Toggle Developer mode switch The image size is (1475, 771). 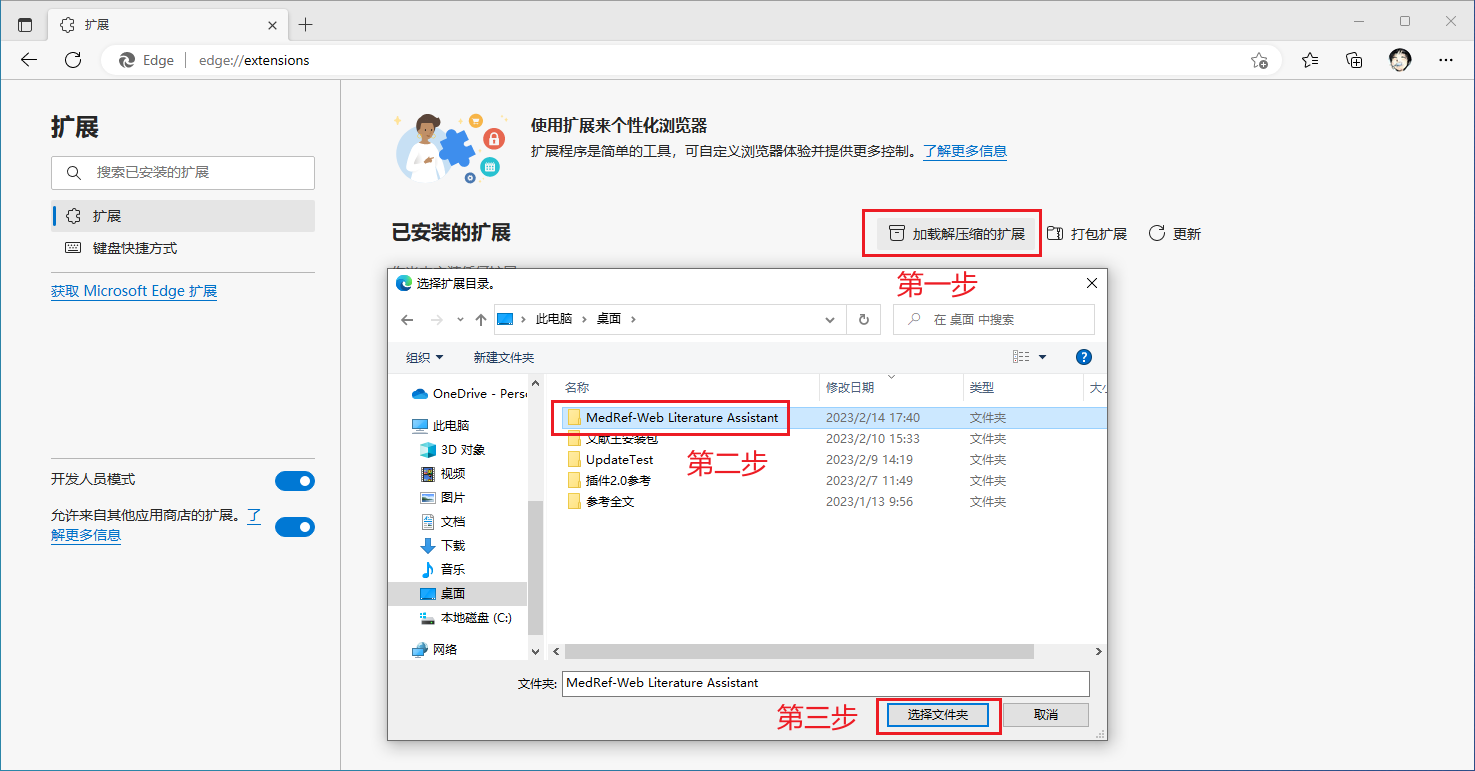point(294,481)
